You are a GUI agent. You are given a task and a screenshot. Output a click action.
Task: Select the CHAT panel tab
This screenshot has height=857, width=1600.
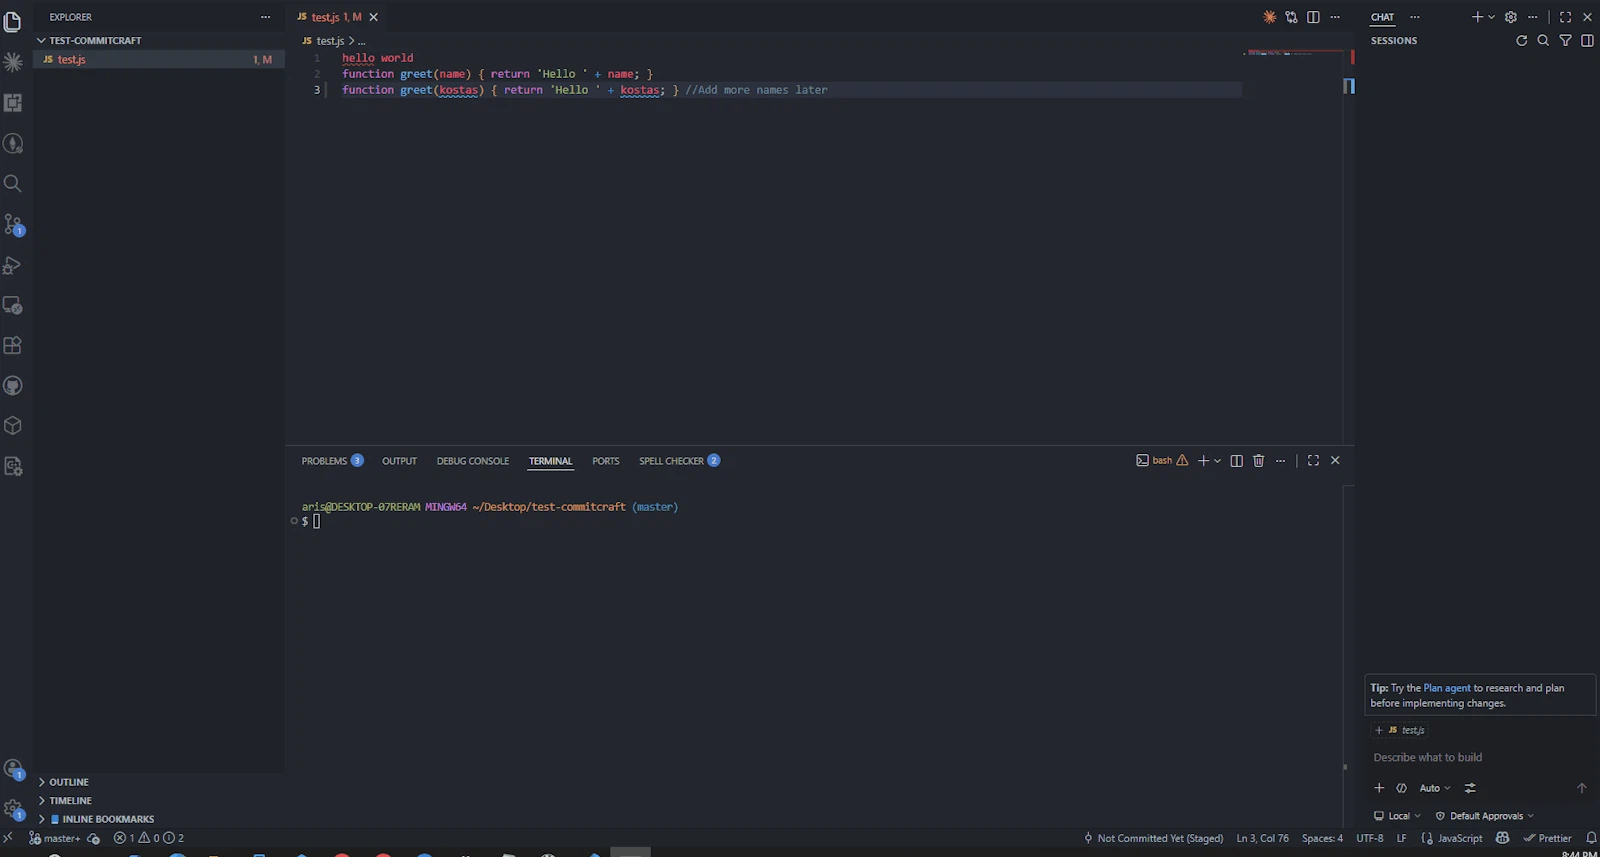pyautogui.click(x=1382, y=17)
